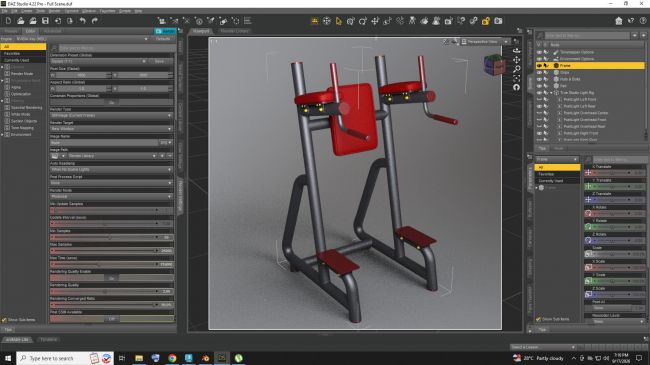Viewport: 650px width, 365px height.
Task: Toggle visibility of PointLight Left Front
Action: point(539,100)
